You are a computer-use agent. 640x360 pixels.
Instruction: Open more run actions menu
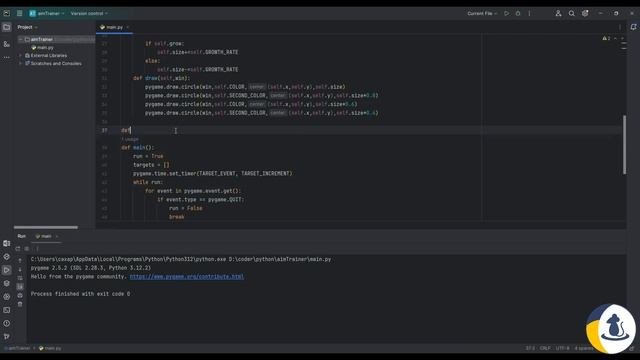(529, 13)
